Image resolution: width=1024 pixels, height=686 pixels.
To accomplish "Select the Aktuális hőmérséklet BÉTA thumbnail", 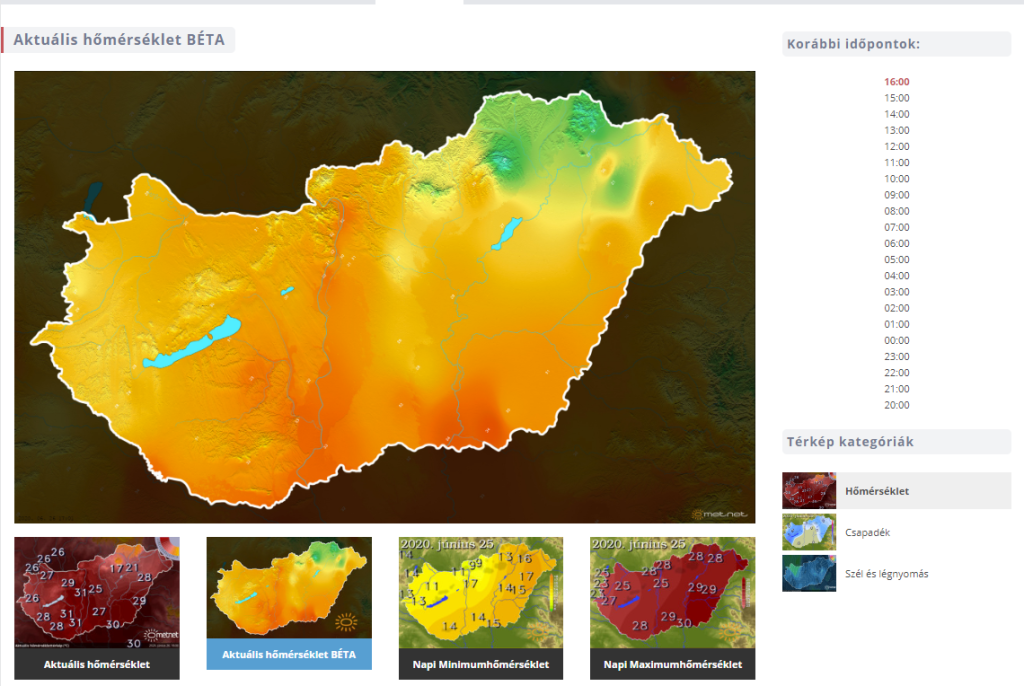I will [x=289, y=588].
